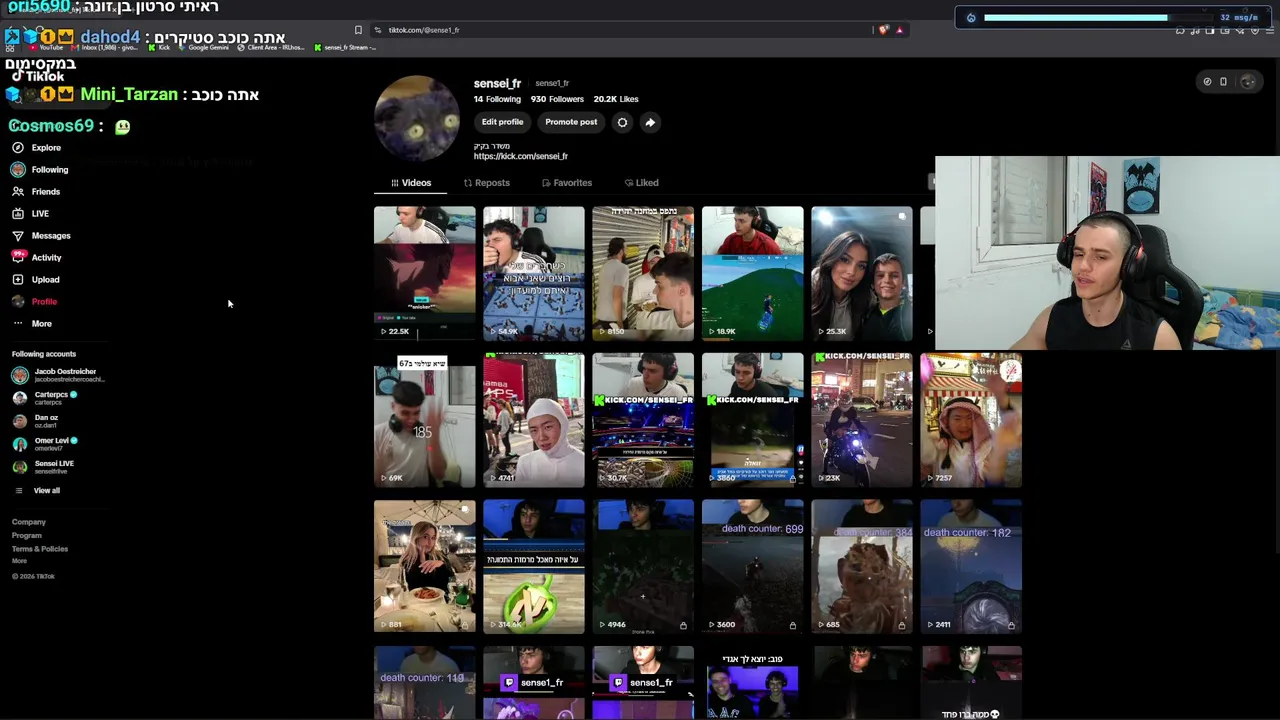
Task: Open the motorcycle video with 23K views
Action: click(x=862, y=420)
